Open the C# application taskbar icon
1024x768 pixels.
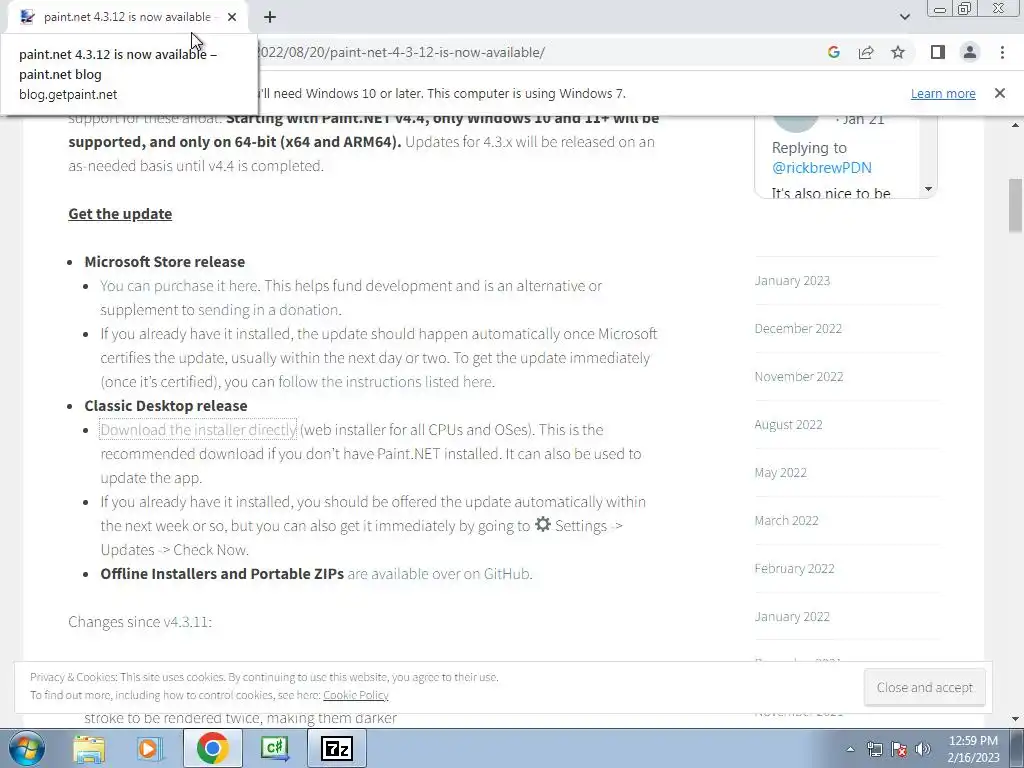click(275, 748)
